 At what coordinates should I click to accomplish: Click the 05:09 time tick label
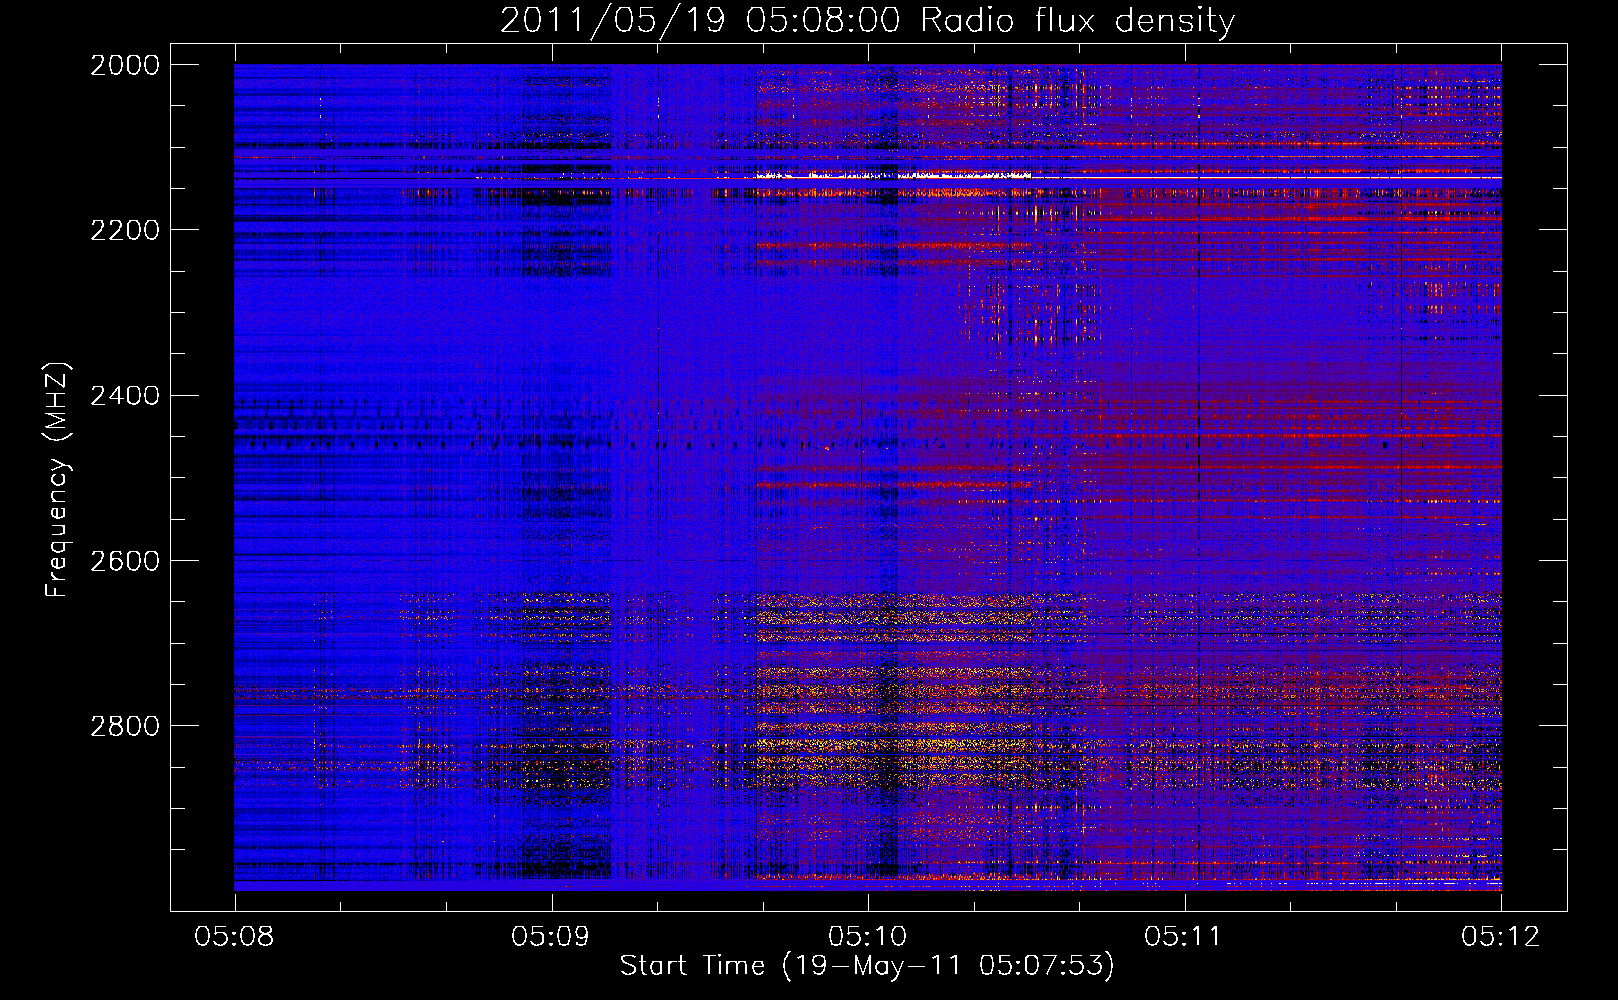[551, 936]
